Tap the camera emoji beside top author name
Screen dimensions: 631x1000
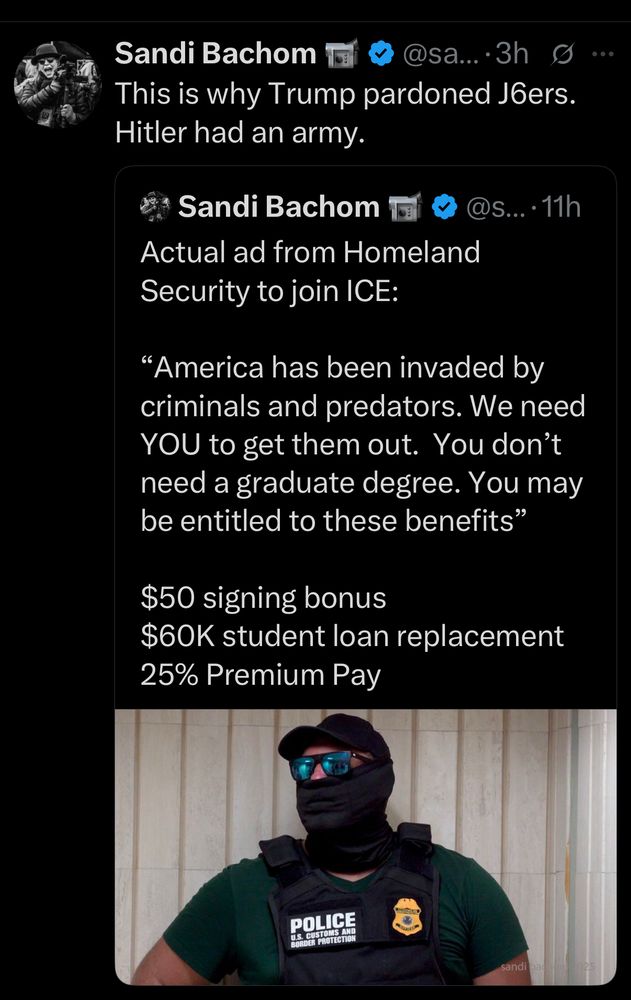tap(342, 54)
